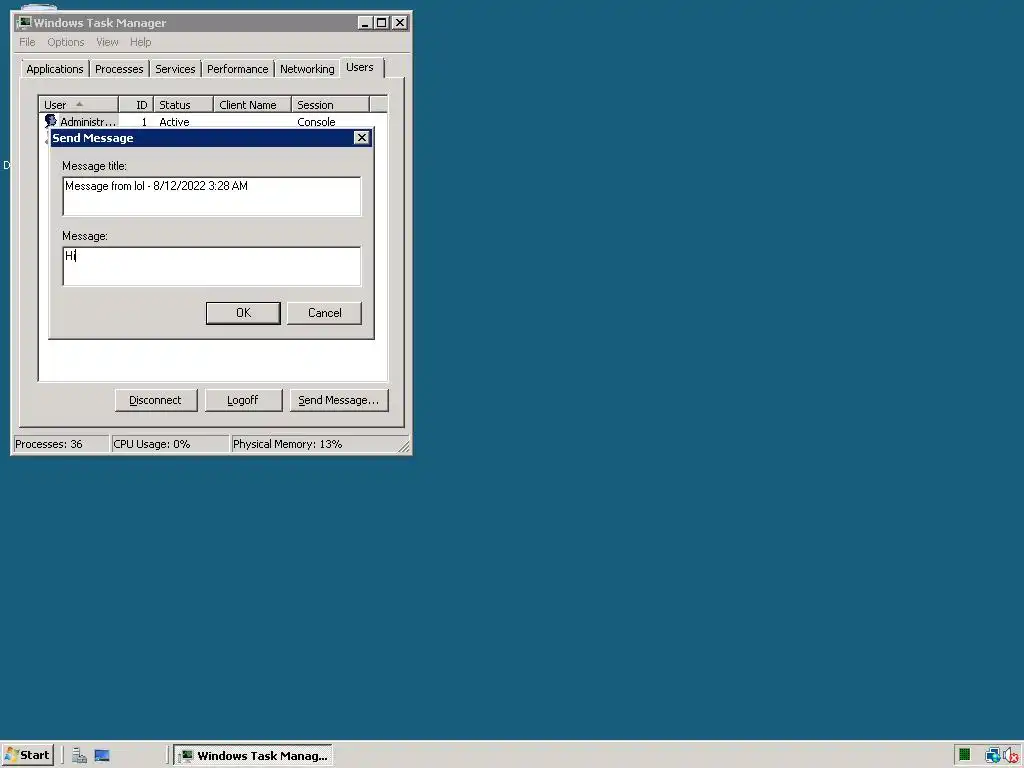Click the Windows Task Manager taskbar button
This screenshot has height=768, width=1024.
point(253,756)
